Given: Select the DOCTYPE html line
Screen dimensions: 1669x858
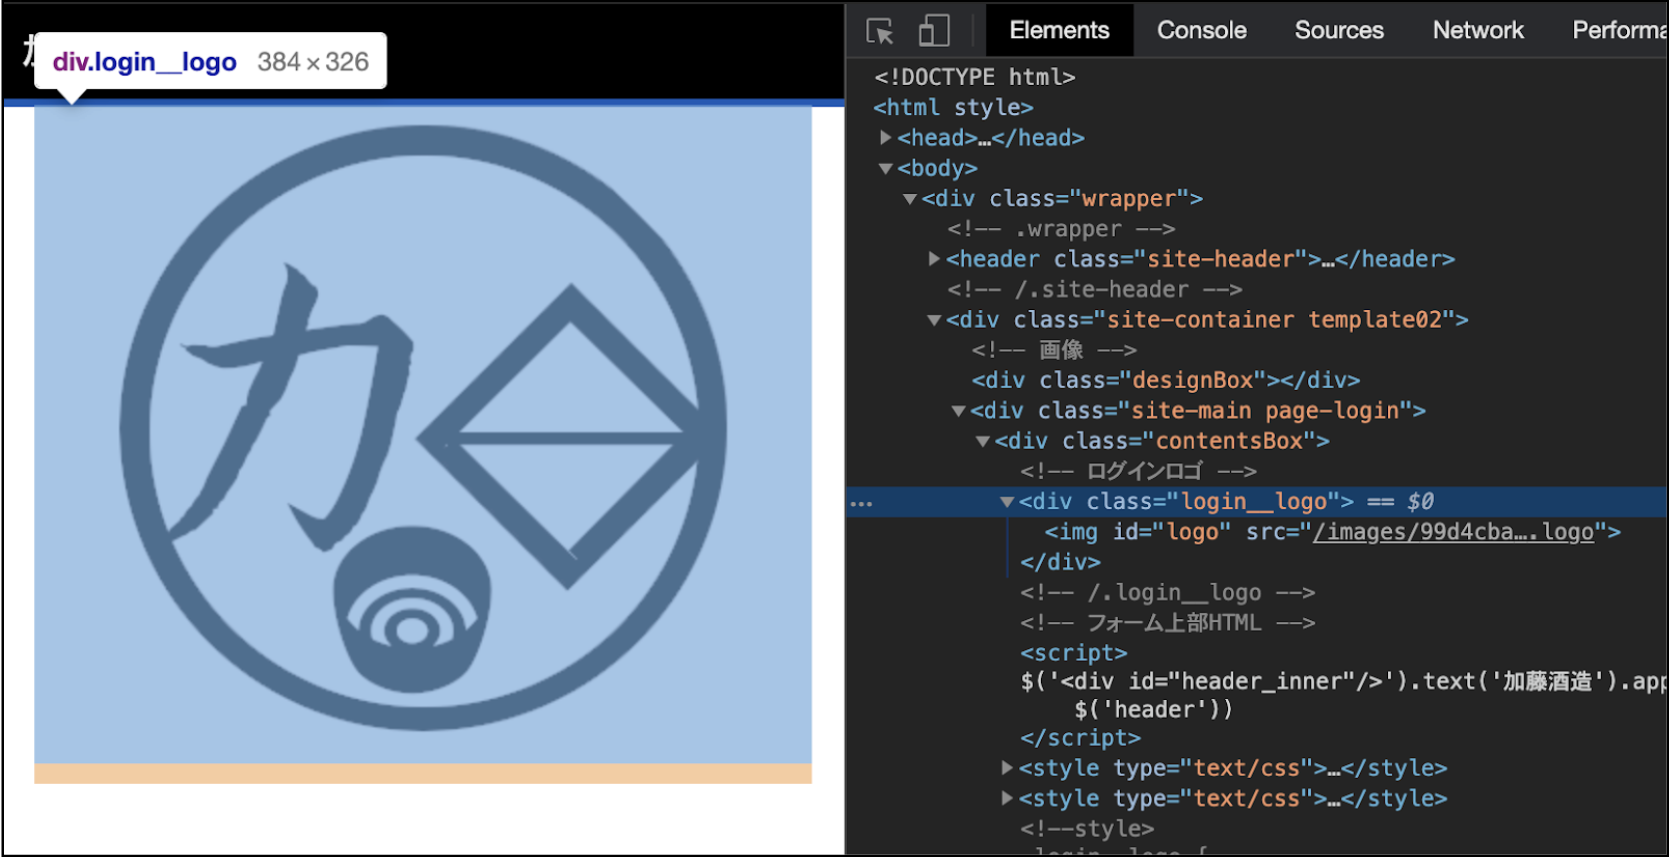Looking at the screenshot, I should click(x=975, y=77).
